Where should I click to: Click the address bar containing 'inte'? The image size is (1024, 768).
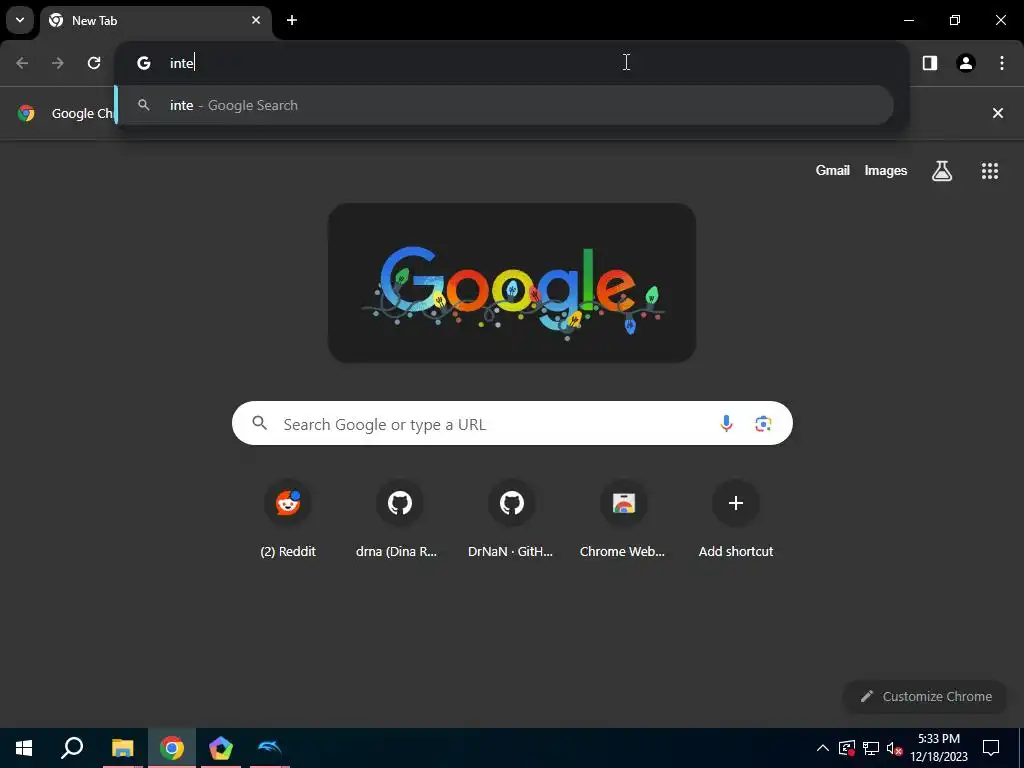(512, 63)
